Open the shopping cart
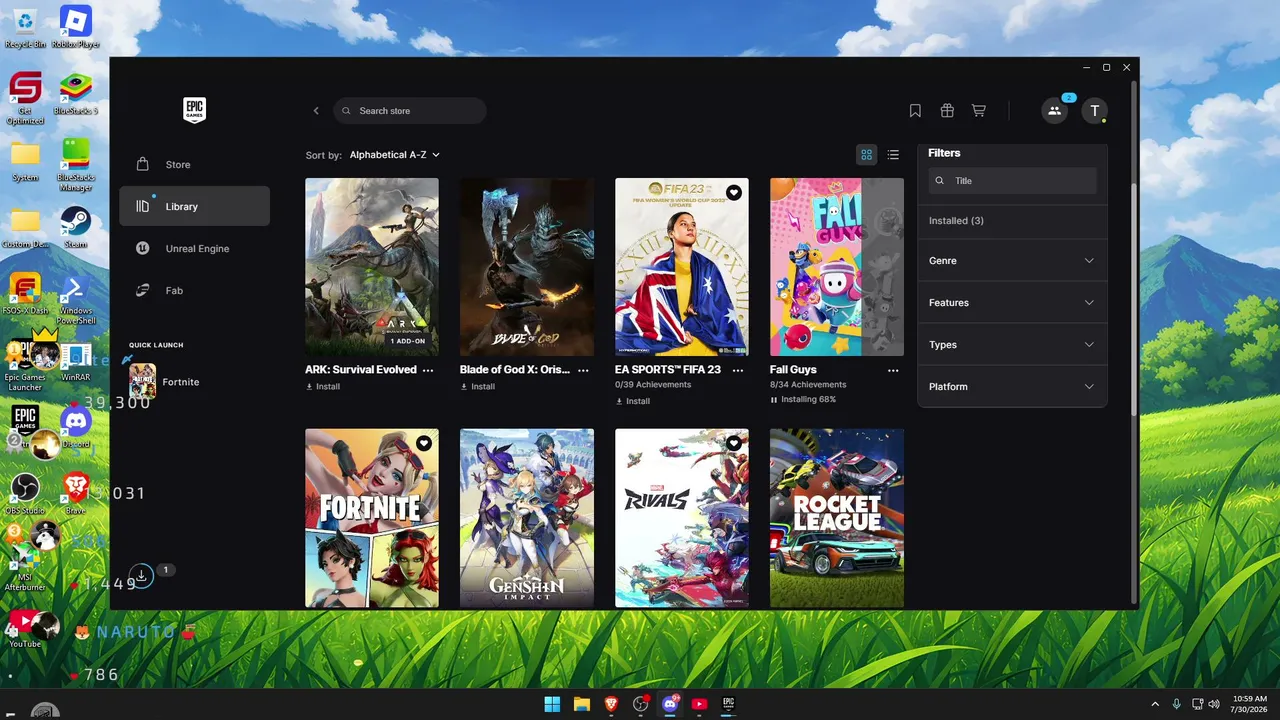 click(979, 111)
